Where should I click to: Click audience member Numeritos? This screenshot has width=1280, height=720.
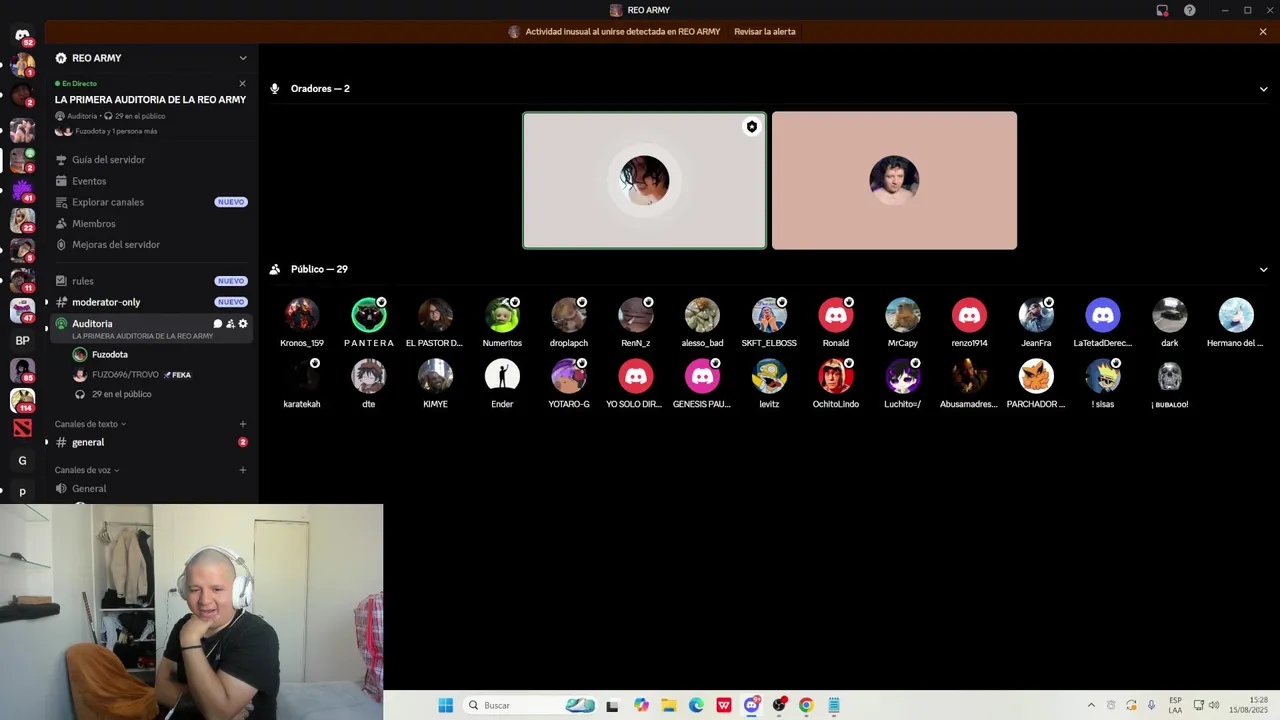click(502, 323)
